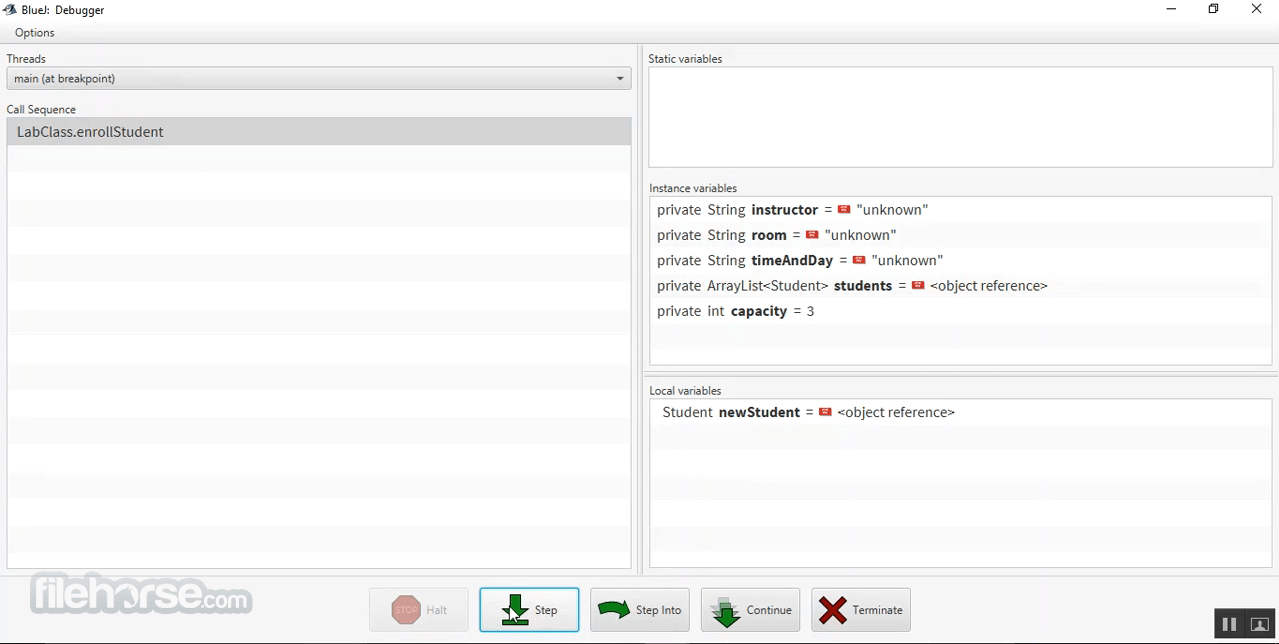Open the Threads dropdown showing main
Image resolution: width=1279 pixels, height=644 pixels.
tap(319, 78)
